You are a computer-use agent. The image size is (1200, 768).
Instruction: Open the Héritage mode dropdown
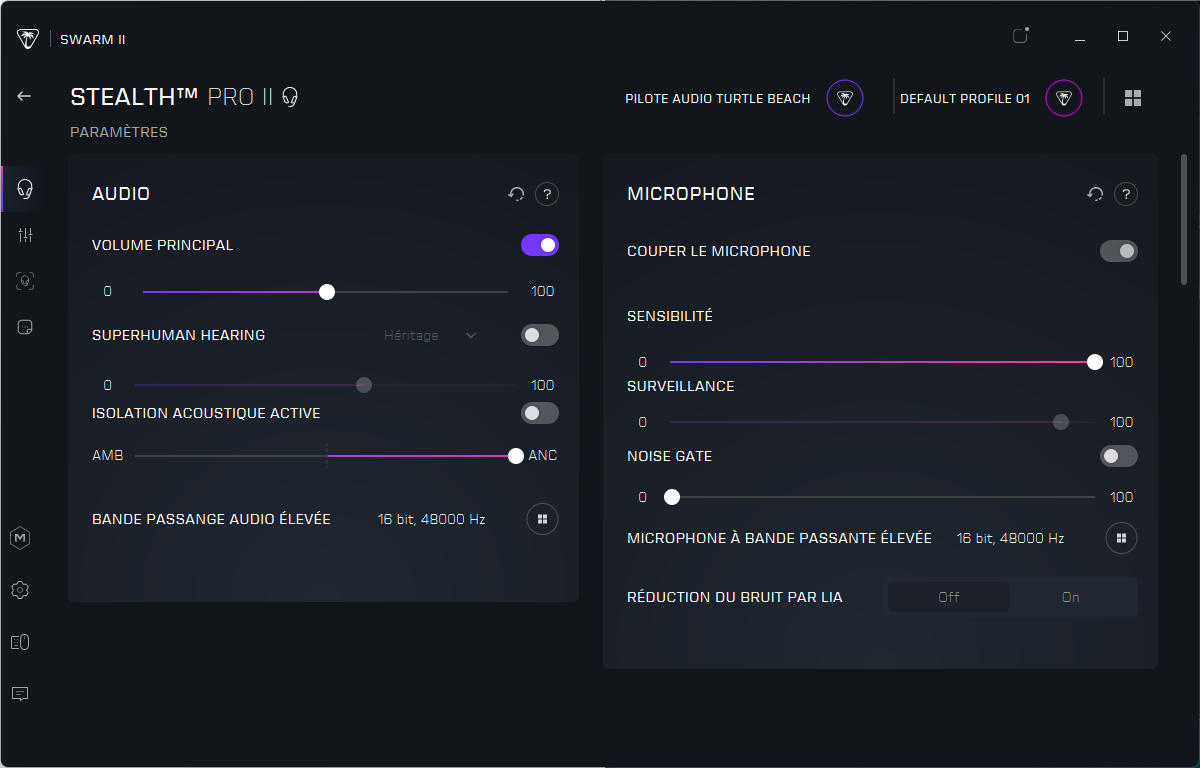click(x=430, y=335)
